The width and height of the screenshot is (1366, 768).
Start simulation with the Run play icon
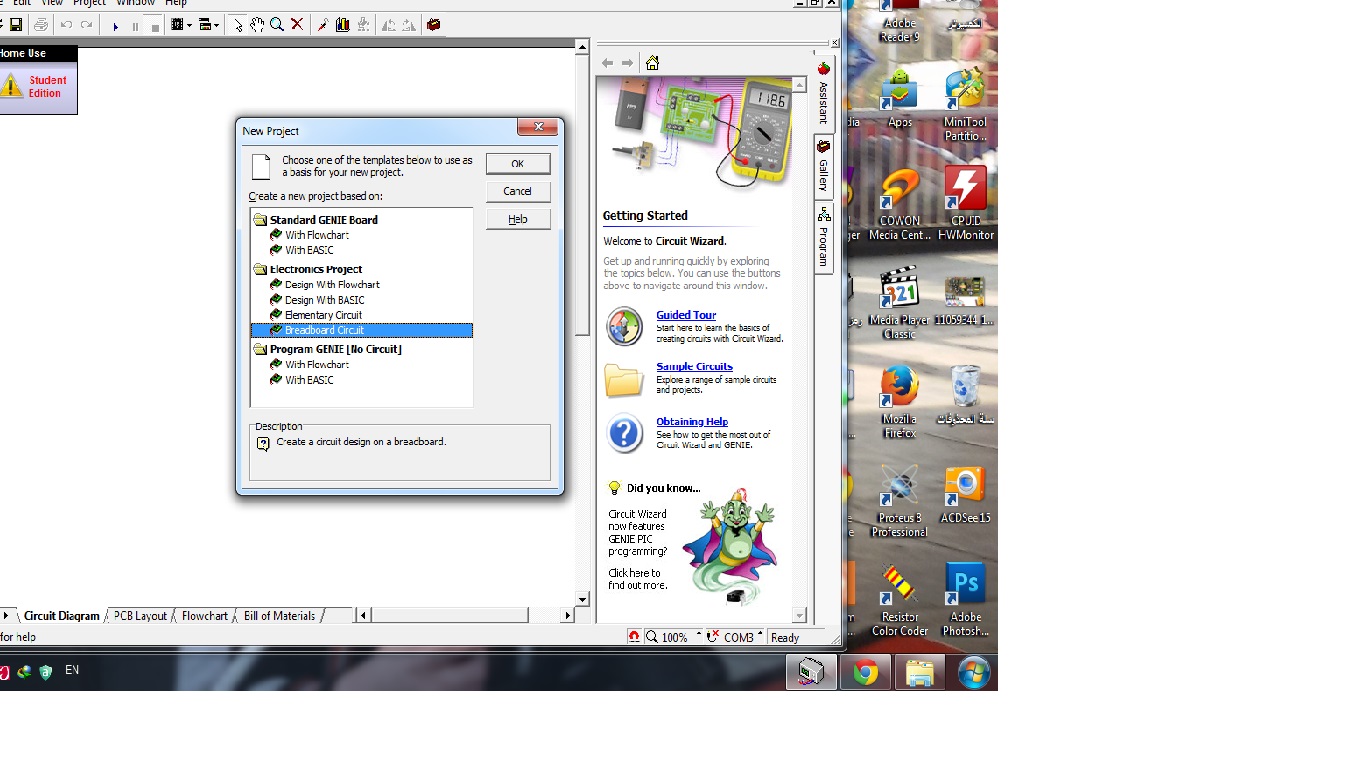pos(116,26)
